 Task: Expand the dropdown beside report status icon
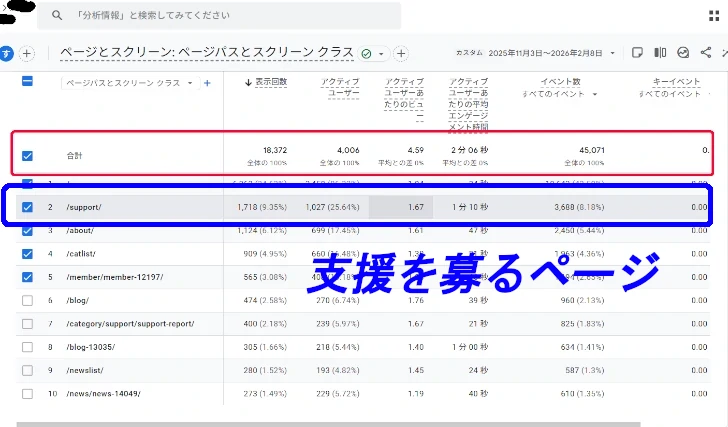381,54
